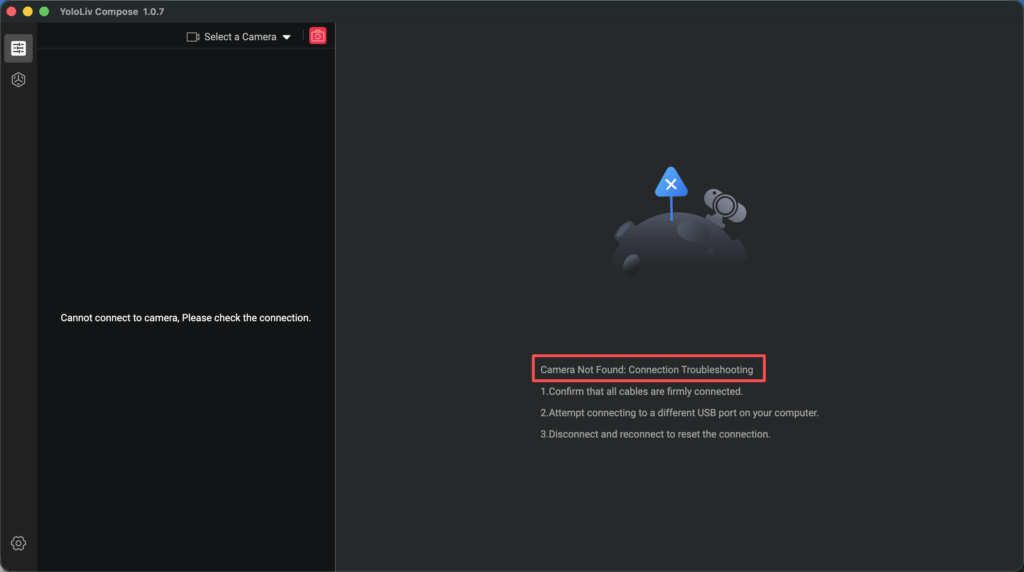Screen dimensions: 1024x572
Task: Click the YoloLiv Compose 1.0.7 title
Action: tap(112, 11)
